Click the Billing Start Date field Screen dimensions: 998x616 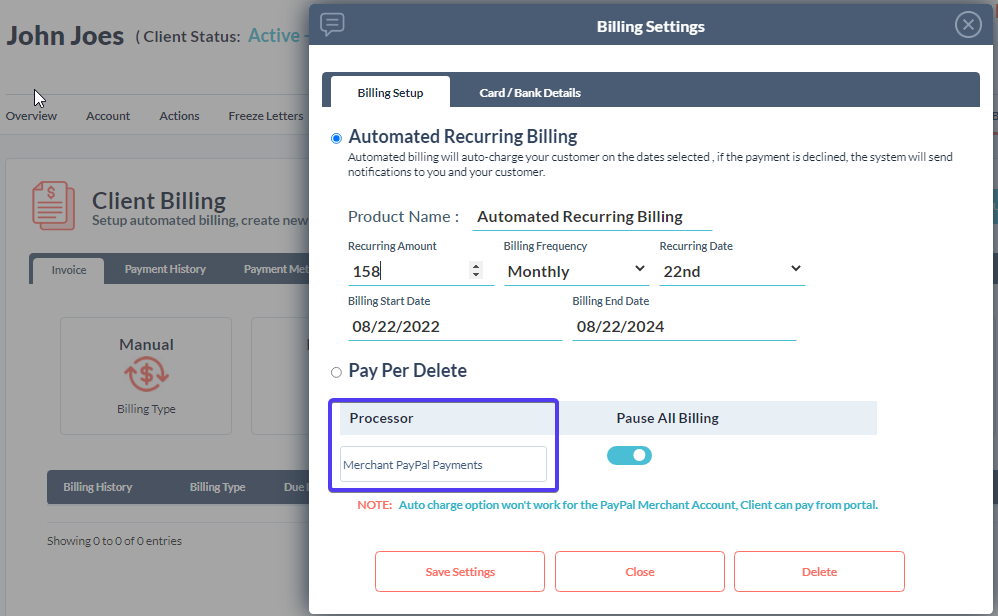[454, 327]
